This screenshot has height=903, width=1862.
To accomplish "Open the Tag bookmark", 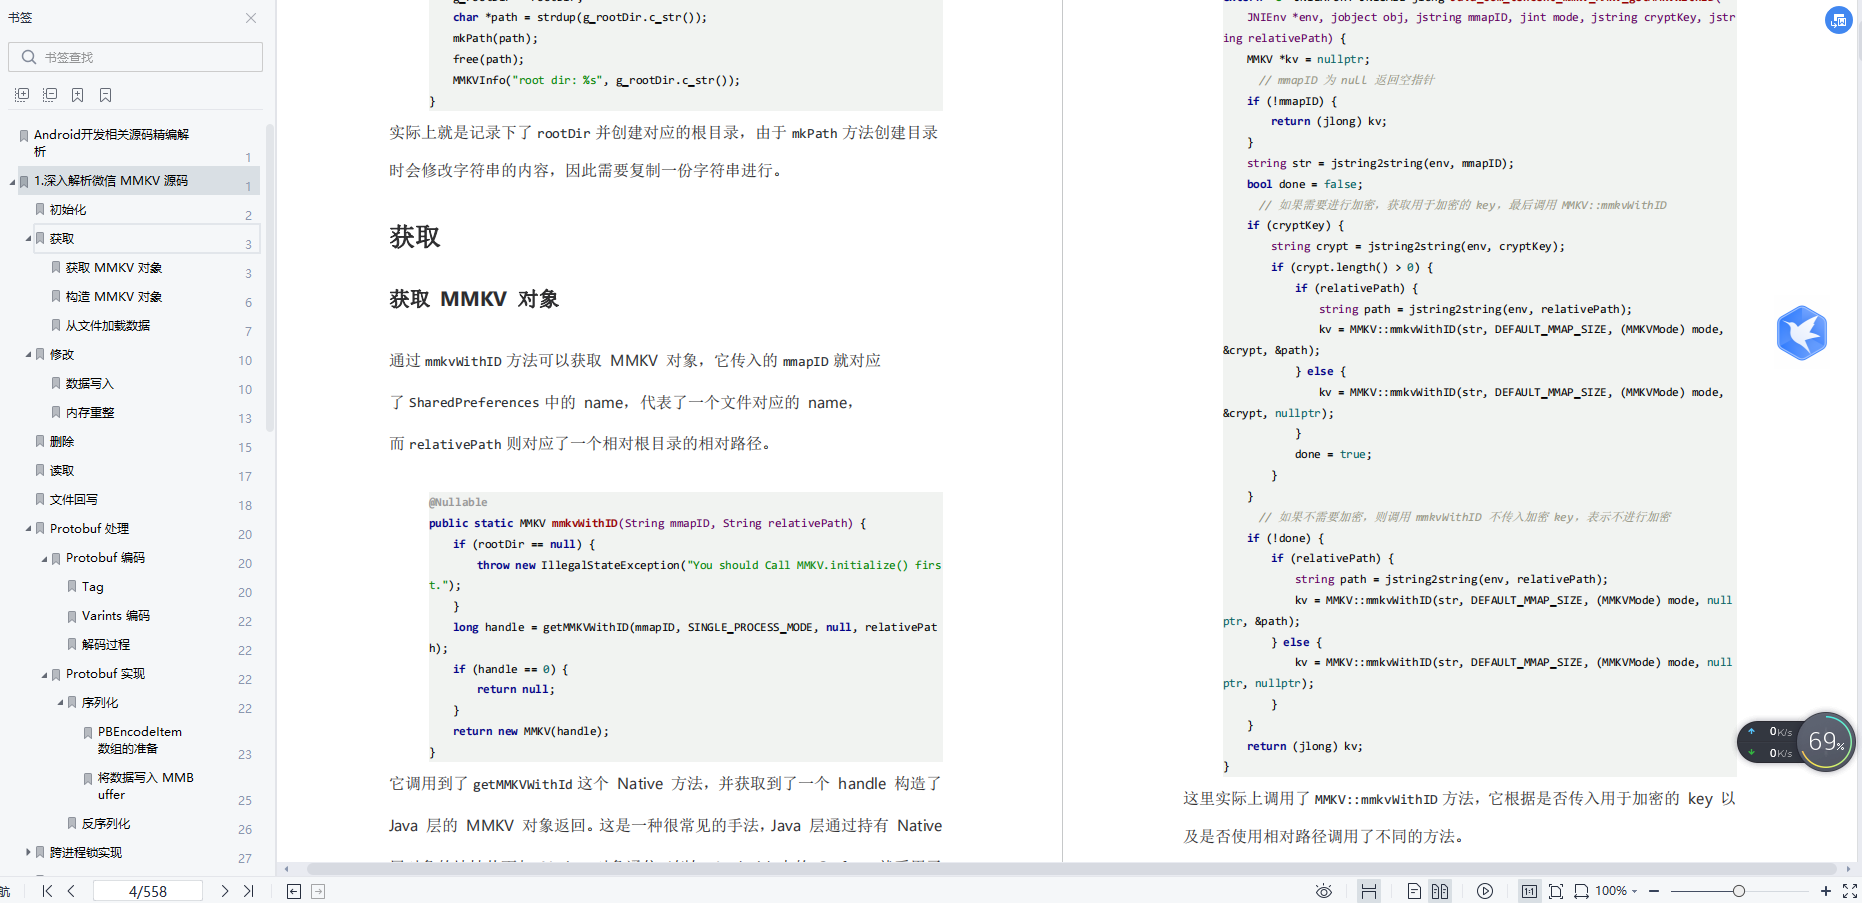I will coord(93,587).
